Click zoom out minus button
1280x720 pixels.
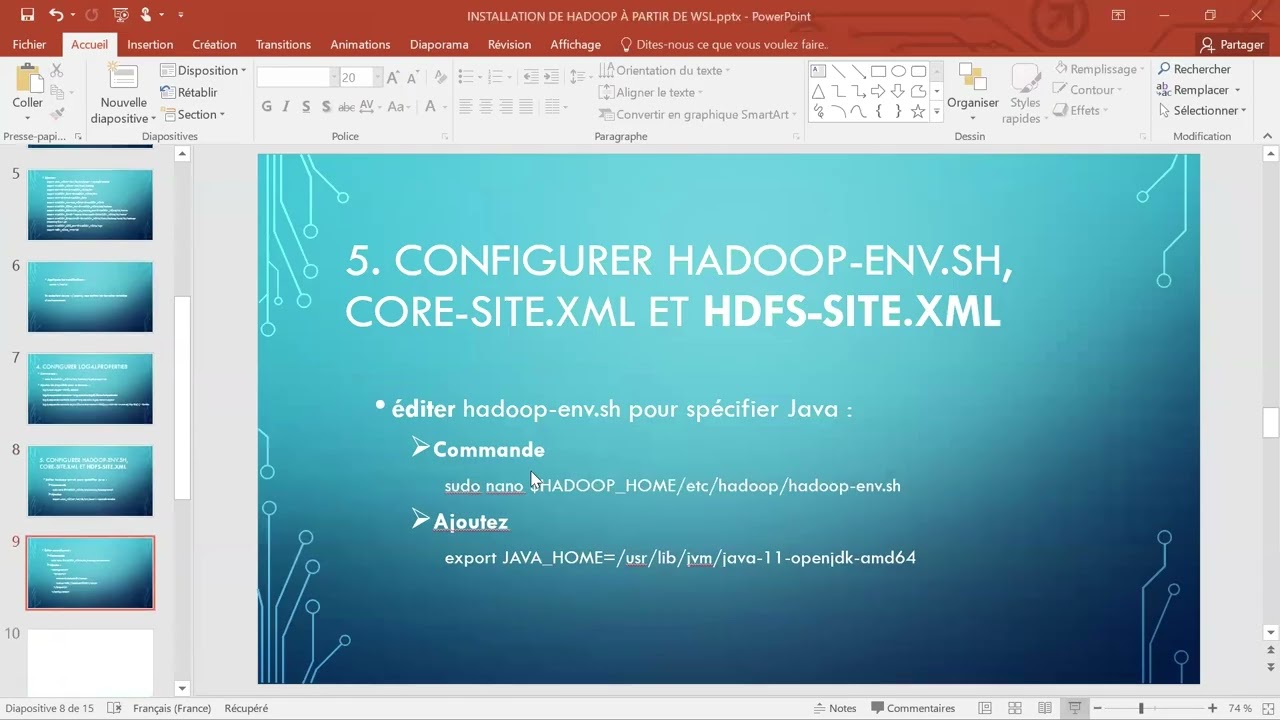[x=1096, y=708]
